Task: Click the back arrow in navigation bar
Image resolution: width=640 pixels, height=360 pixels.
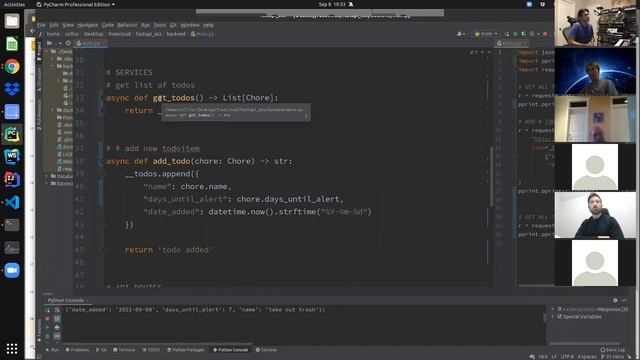Action: [x=33, y=31]
